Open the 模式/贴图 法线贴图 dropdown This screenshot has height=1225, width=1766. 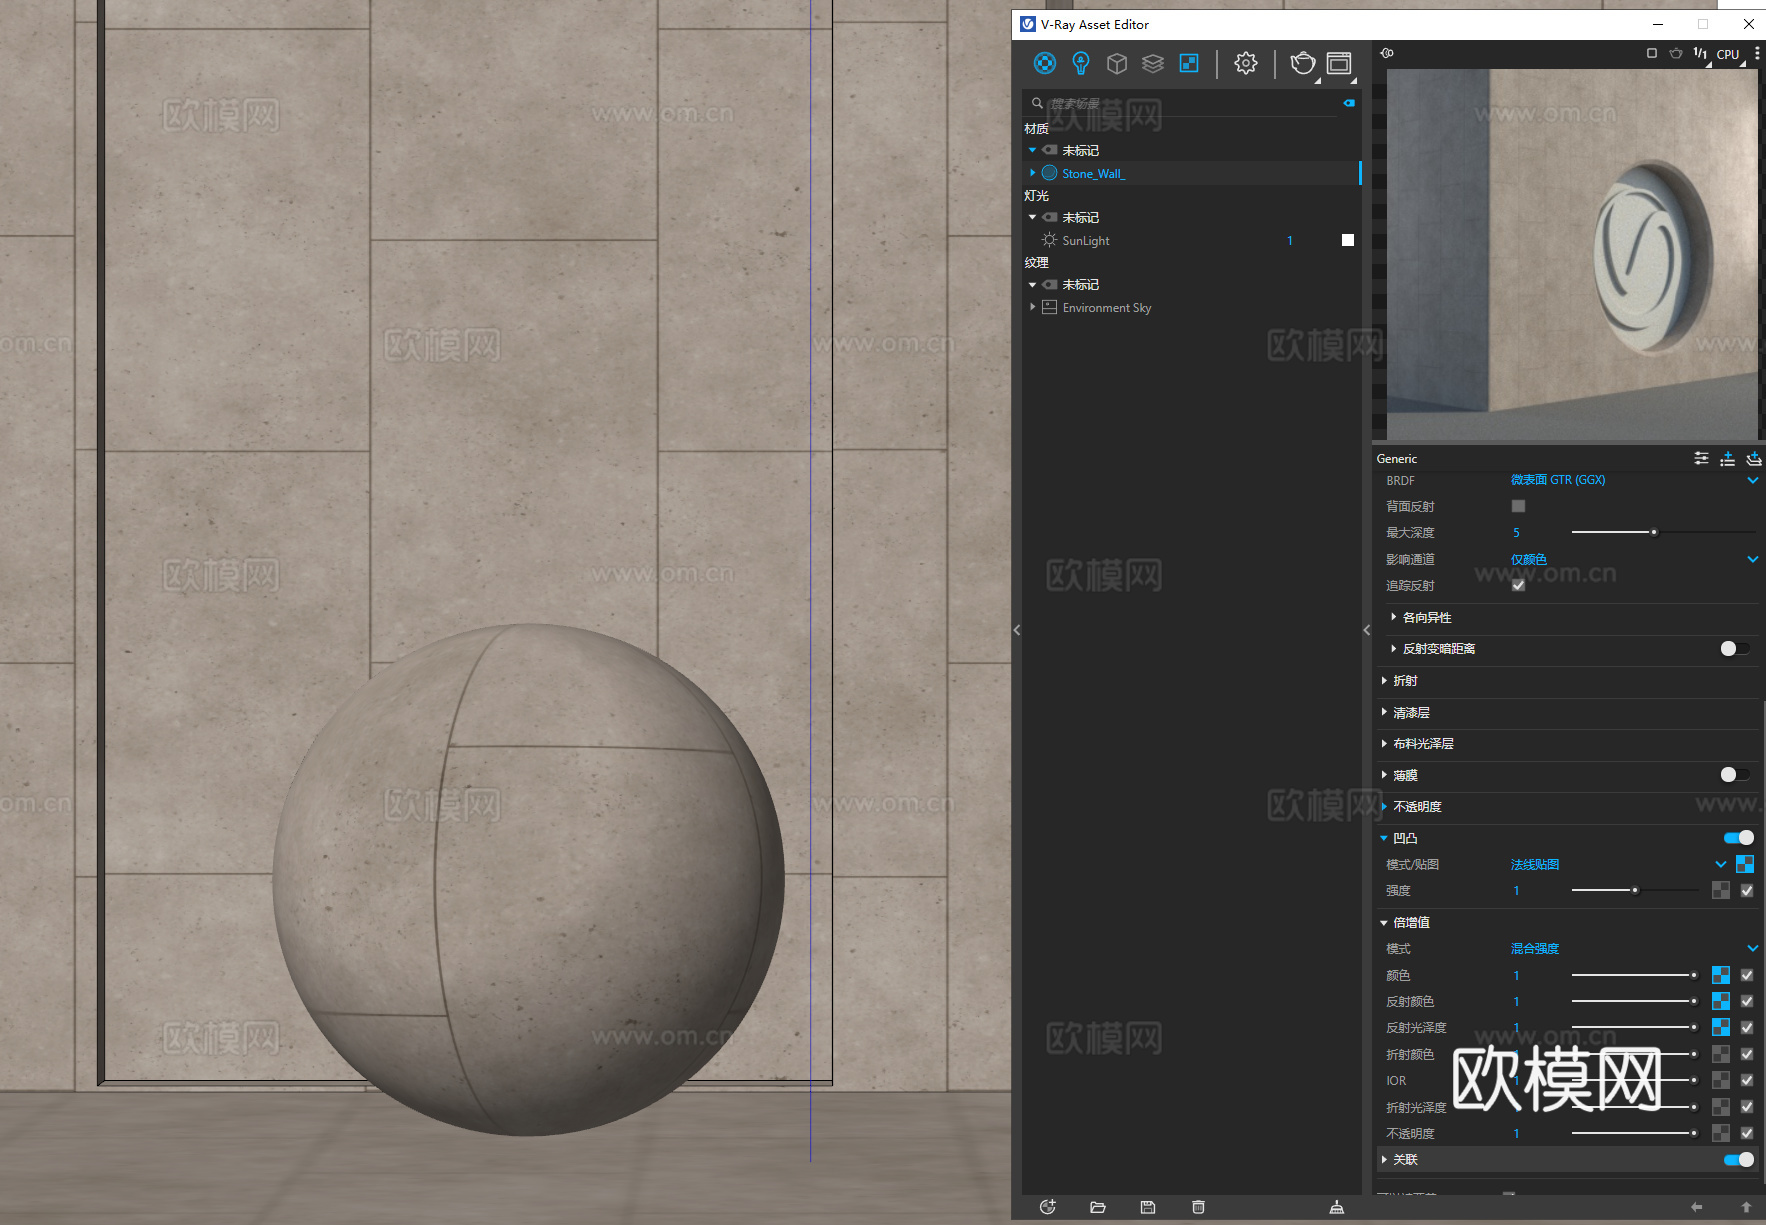(1618, 864)
